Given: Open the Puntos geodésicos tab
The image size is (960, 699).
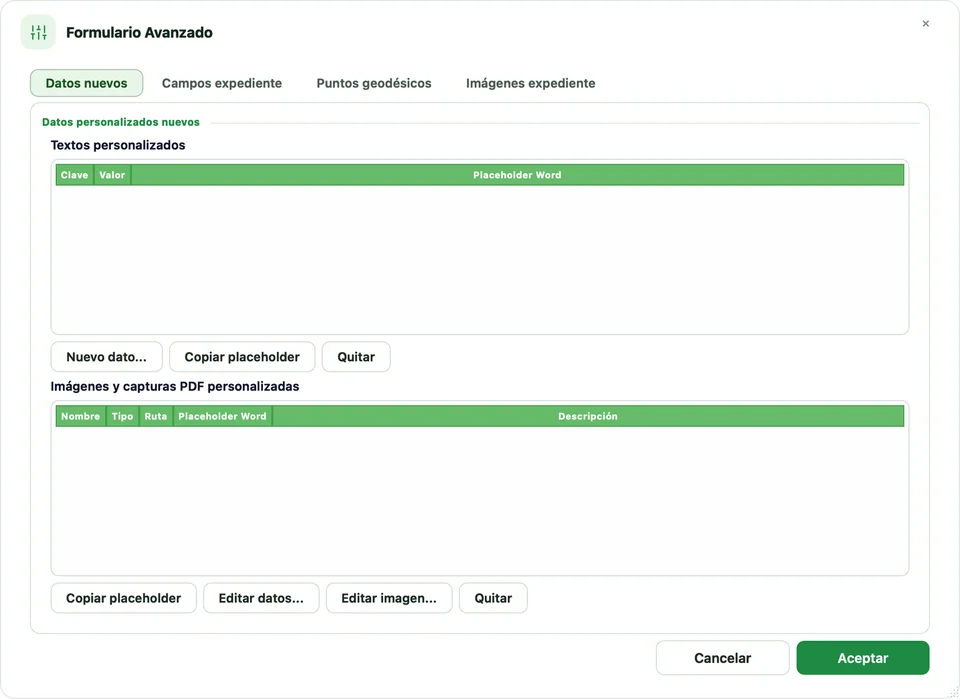Looking at the screenshot, I should (x=373, y=83).
